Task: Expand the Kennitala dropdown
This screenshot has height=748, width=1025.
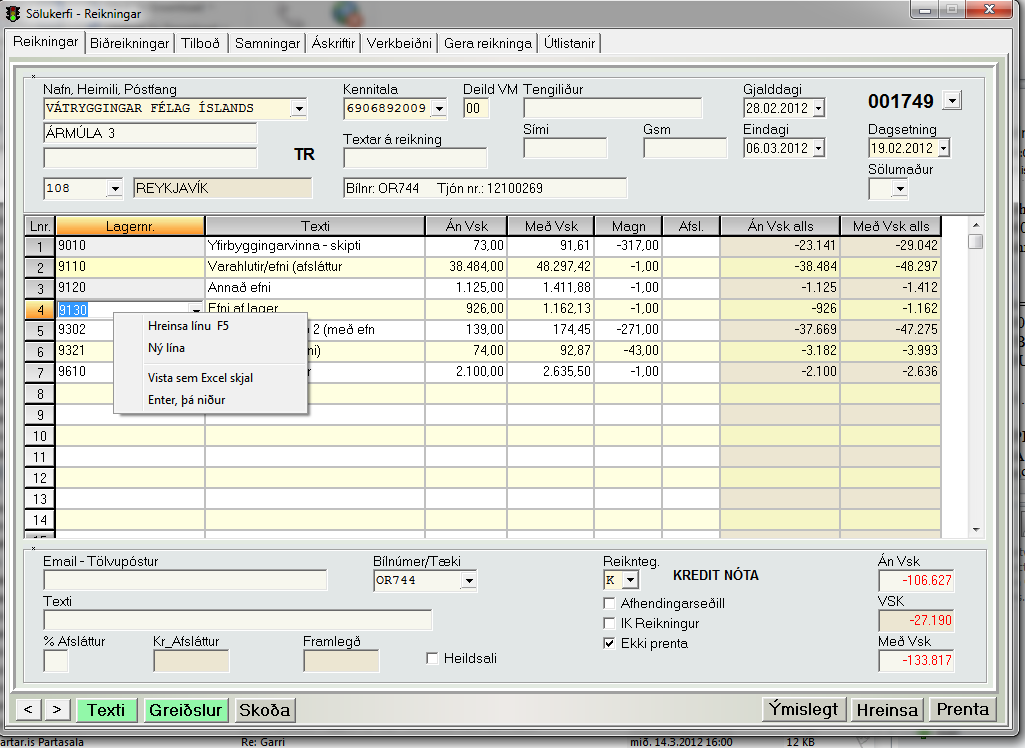Action: click(x=438, y=108)
